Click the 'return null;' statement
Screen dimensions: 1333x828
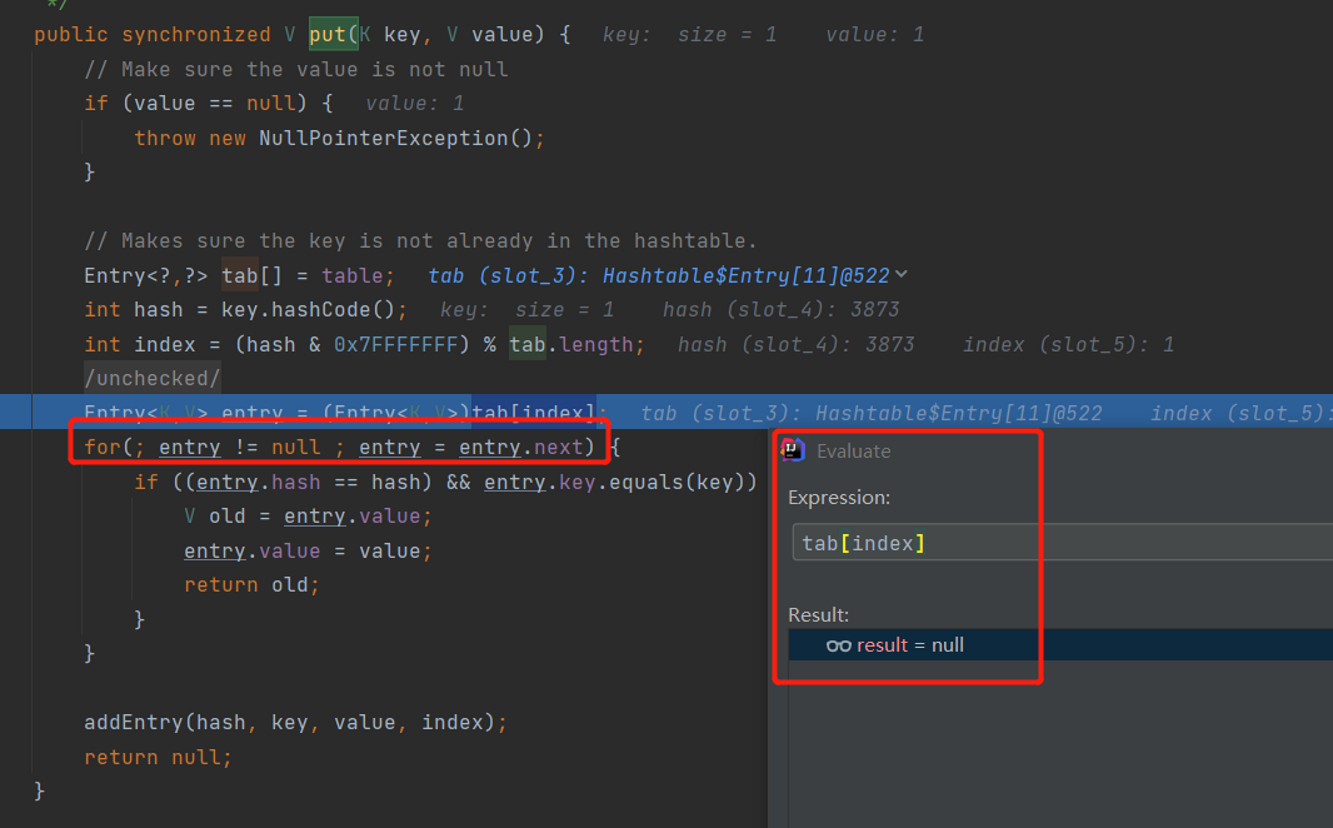pos(158,757)
